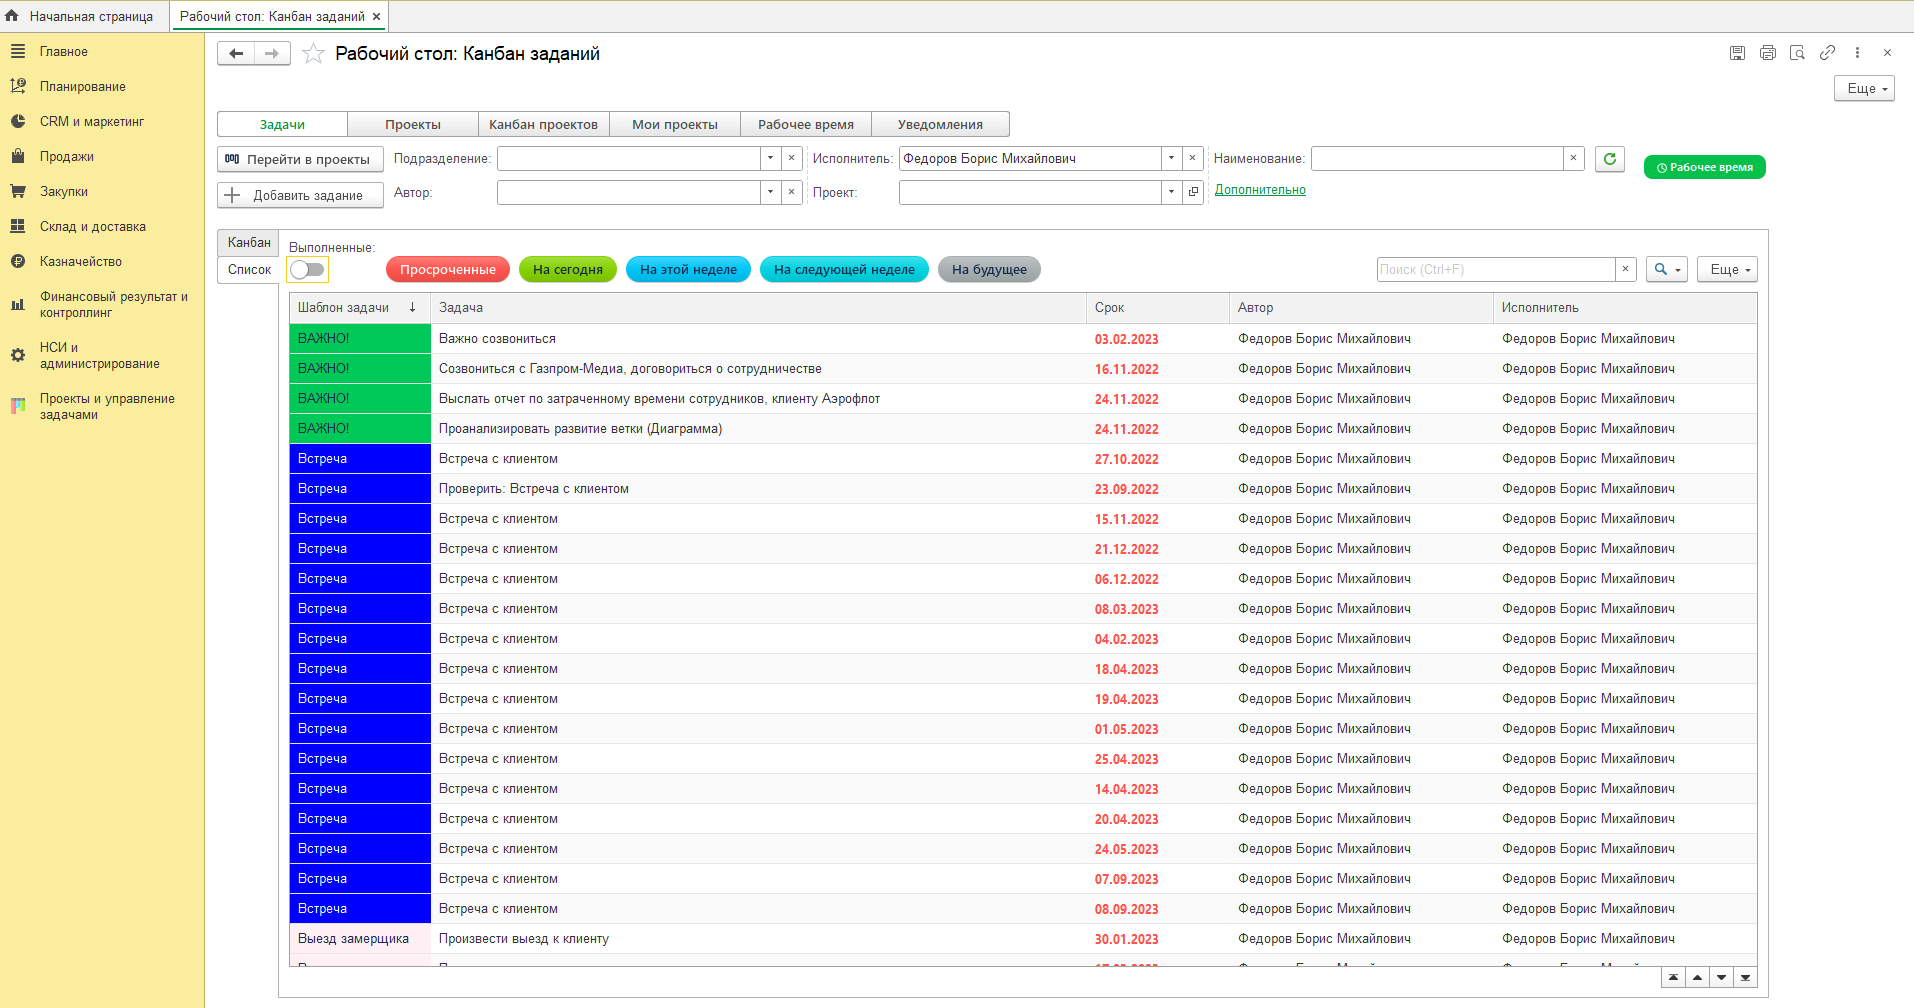Click the save diskette icon
This screenshot has height=1008, width=1914.
[x=1737, y=53]
